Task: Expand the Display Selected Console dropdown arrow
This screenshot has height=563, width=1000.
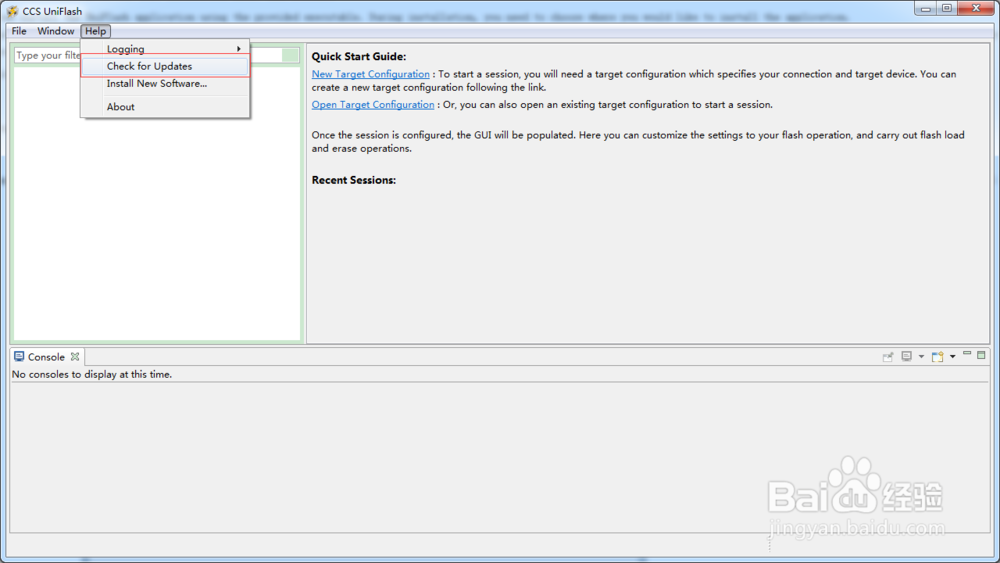Action: pos(921,357)
